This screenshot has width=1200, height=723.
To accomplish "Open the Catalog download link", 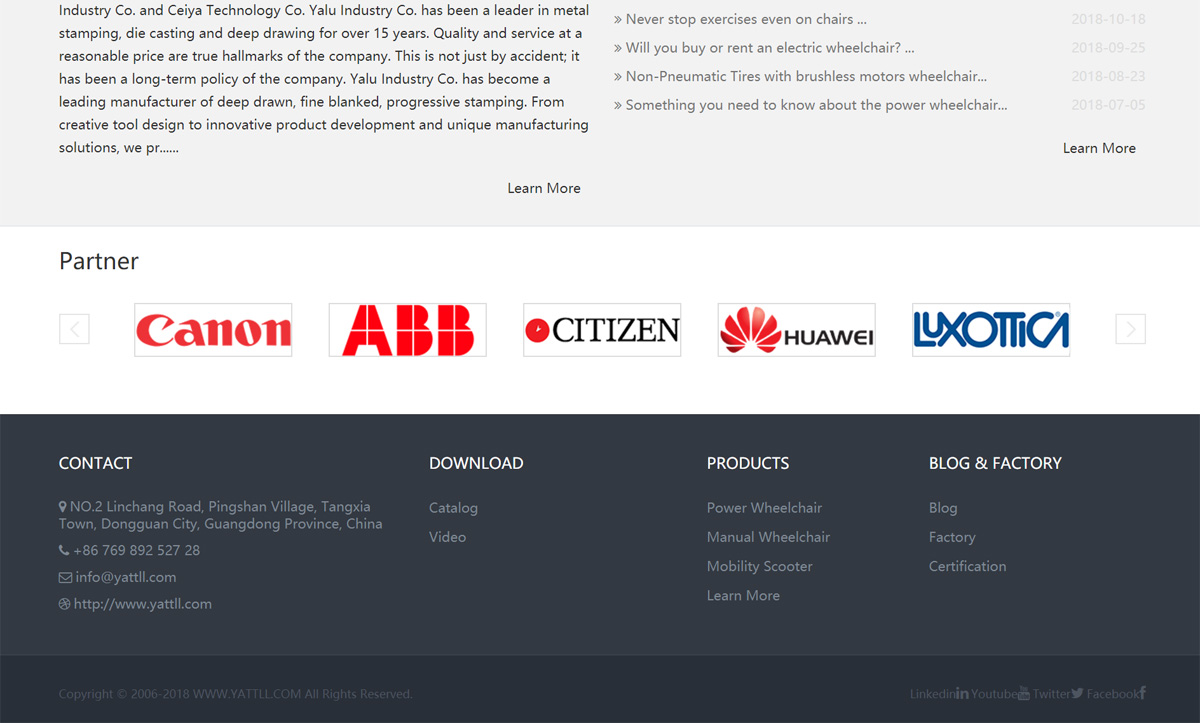I will (453, 508).
